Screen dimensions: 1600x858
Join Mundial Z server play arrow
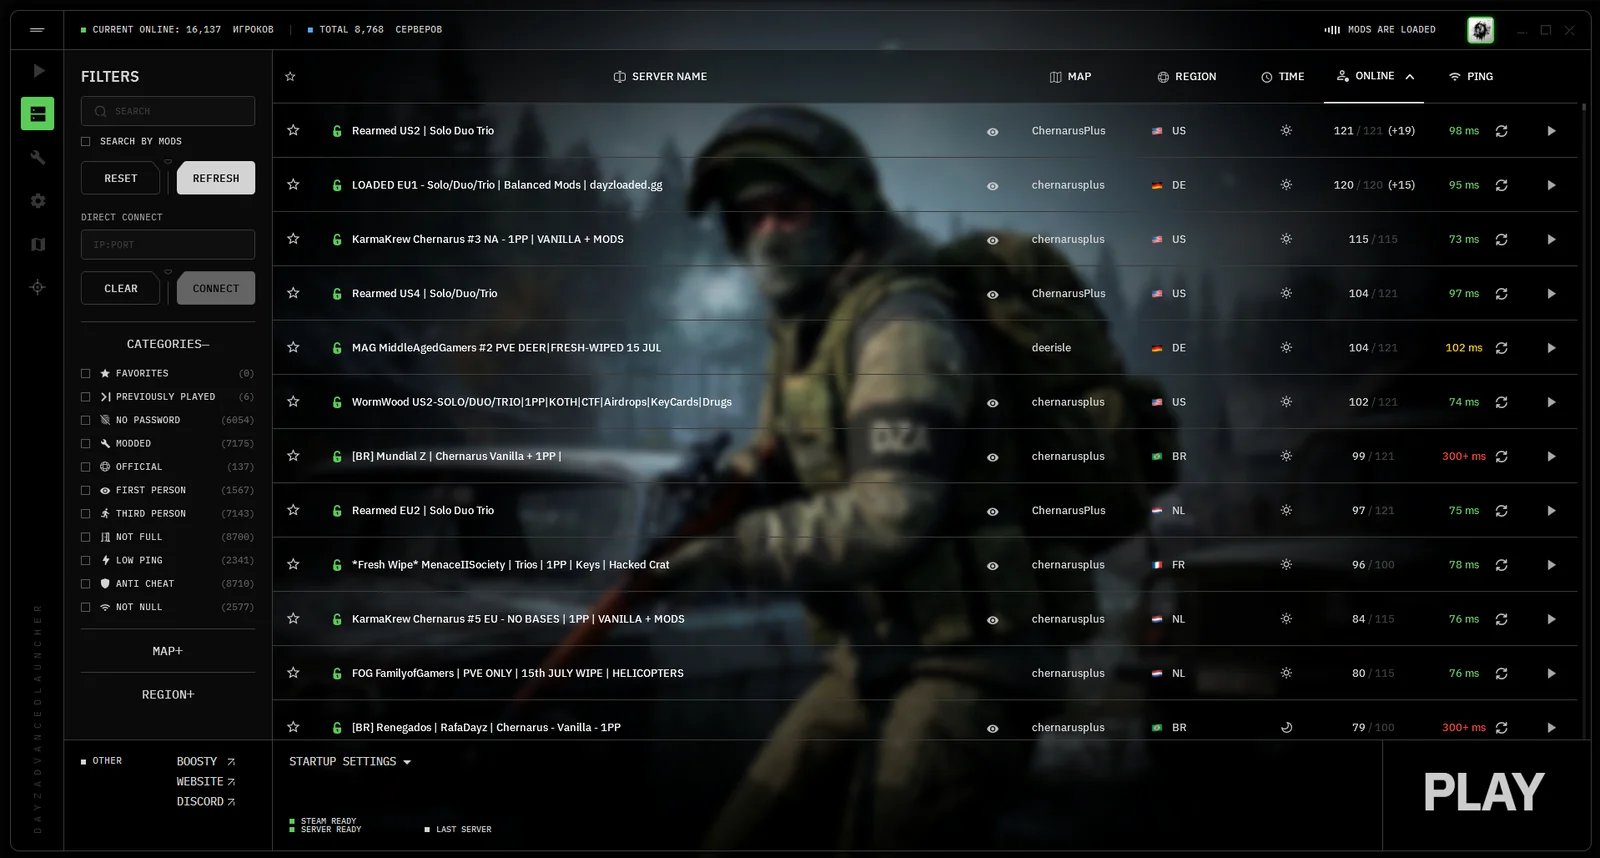pos(1551,456)
